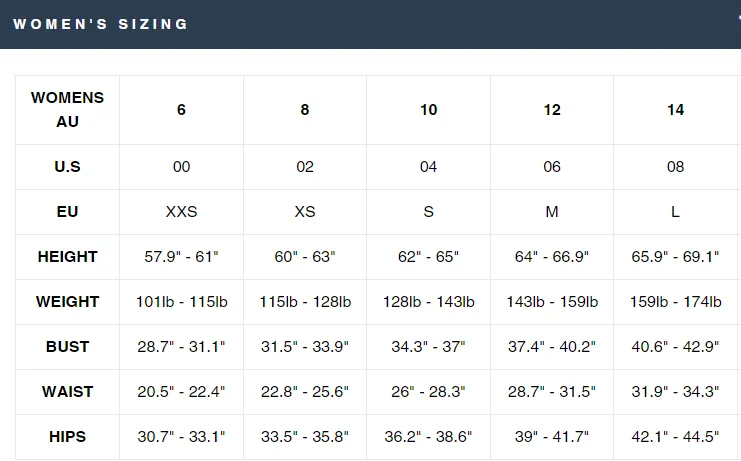Click the 64" - 66.9" height cell
This screenshot has height=461, width=741.
552,256
